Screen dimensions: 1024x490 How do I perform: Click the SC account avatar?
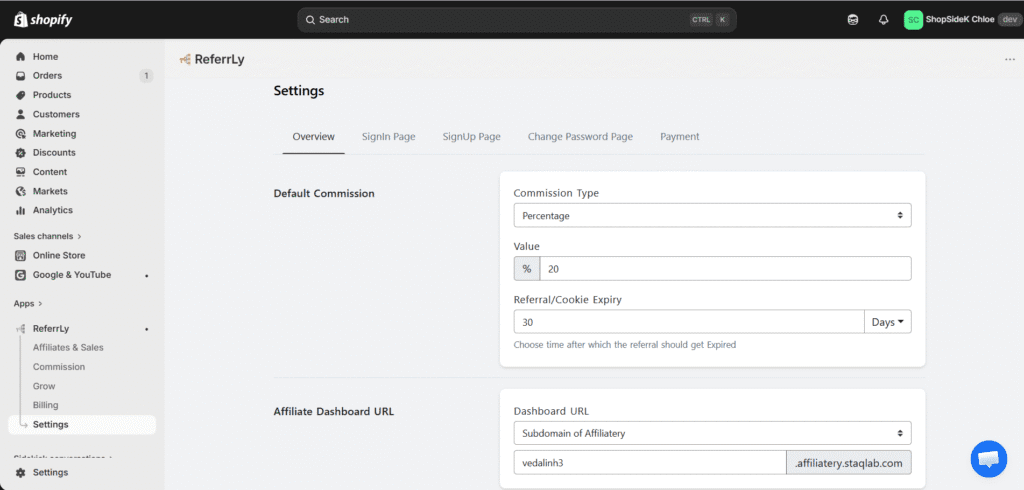[x=913, y=20]
